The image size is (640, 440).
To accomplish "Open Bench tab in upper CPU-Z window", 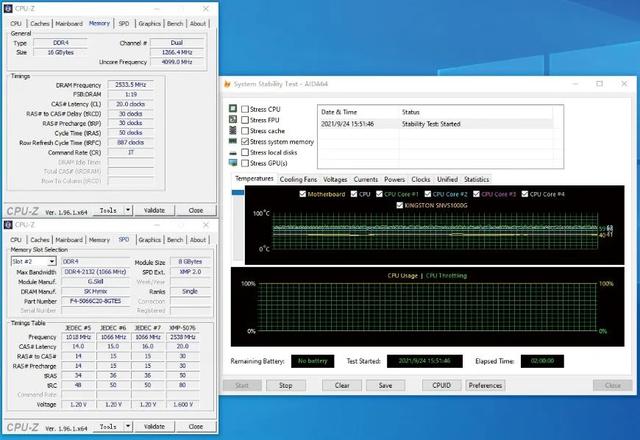I will (175, 24).
